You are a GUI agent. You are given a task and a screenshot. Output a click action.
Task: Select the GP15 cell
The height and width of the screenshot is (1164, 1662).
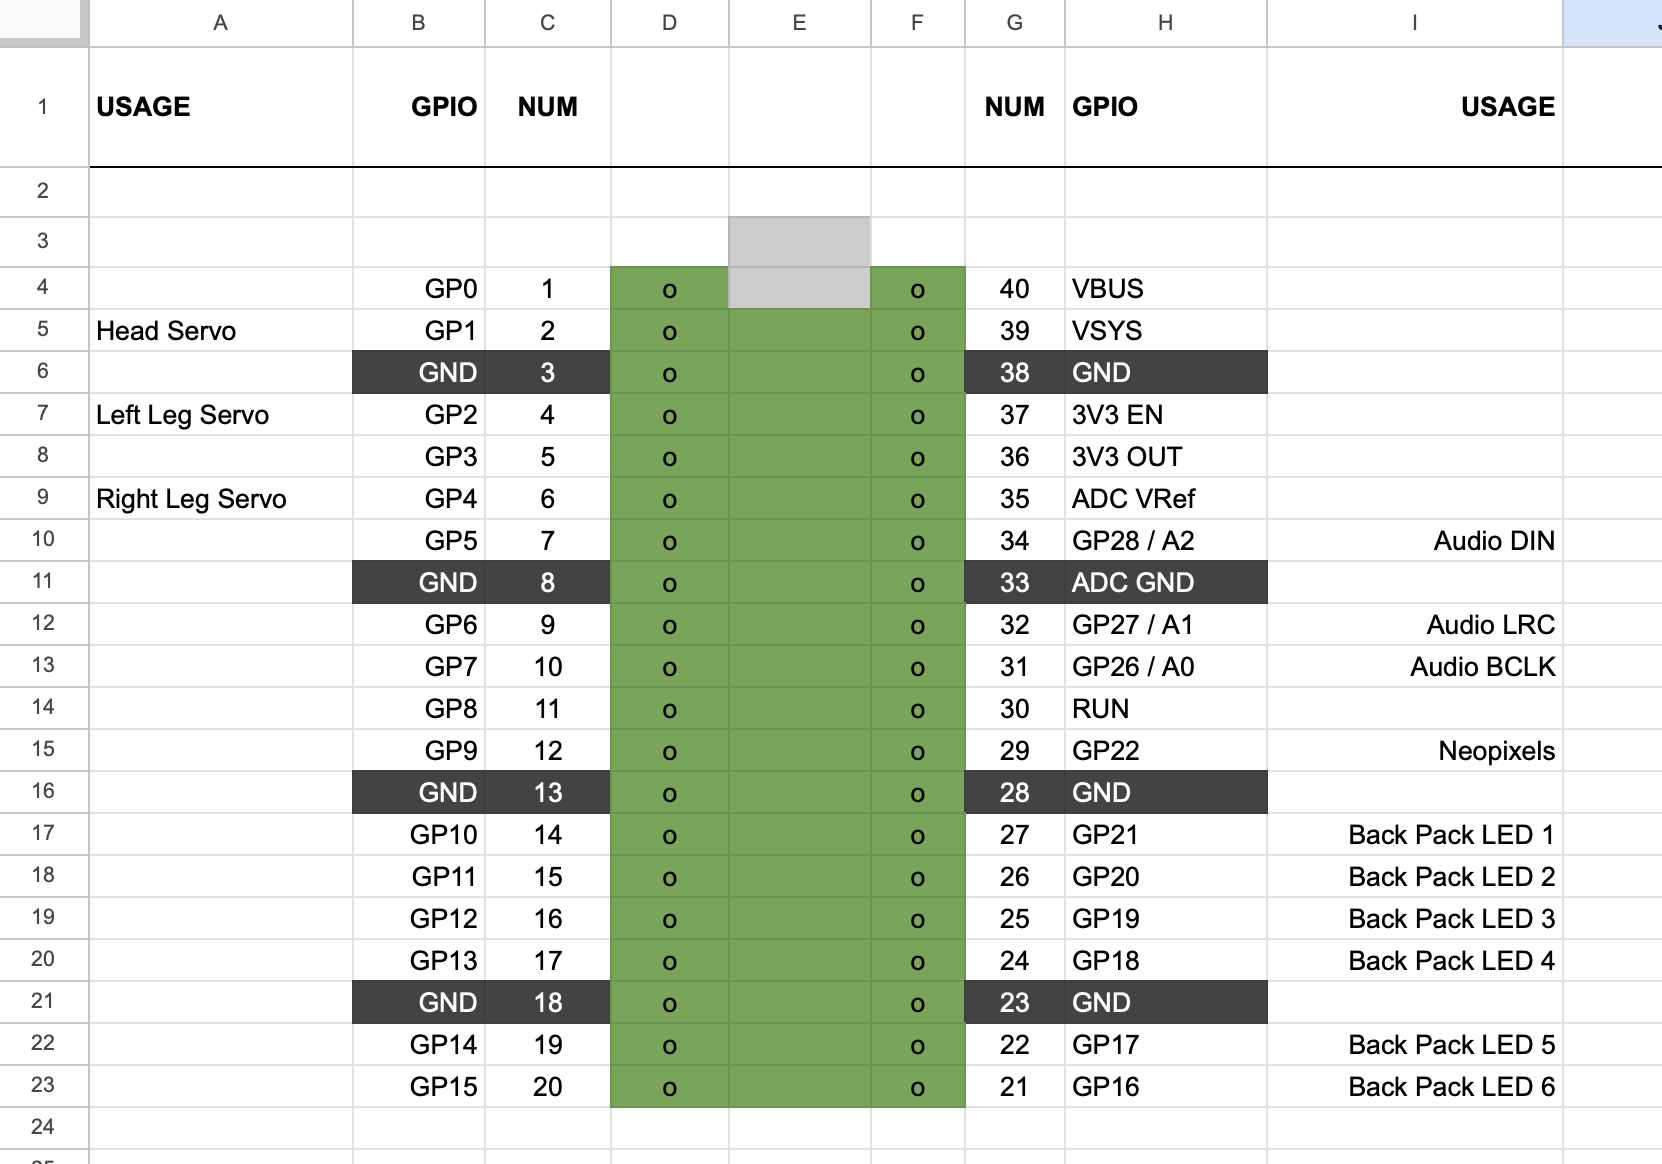pyautogui.click(x=418, y=1086)
